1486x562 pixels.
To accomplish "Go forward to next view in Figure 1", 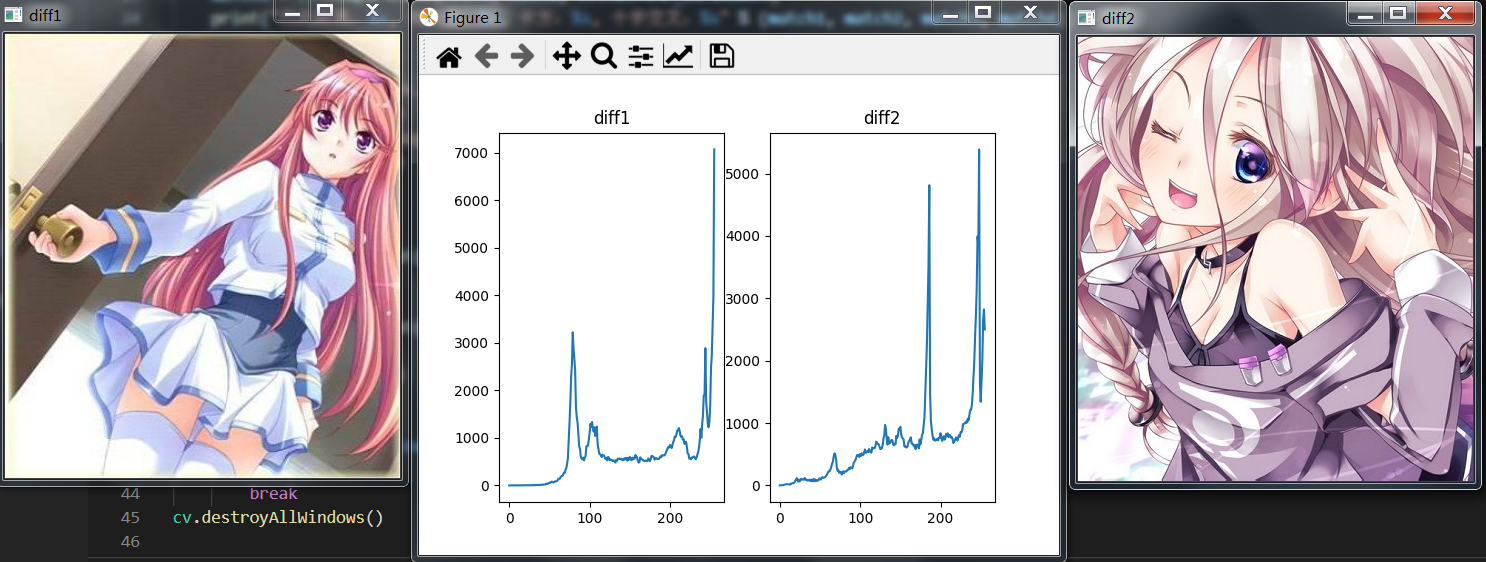I will (x=522, y=57).
